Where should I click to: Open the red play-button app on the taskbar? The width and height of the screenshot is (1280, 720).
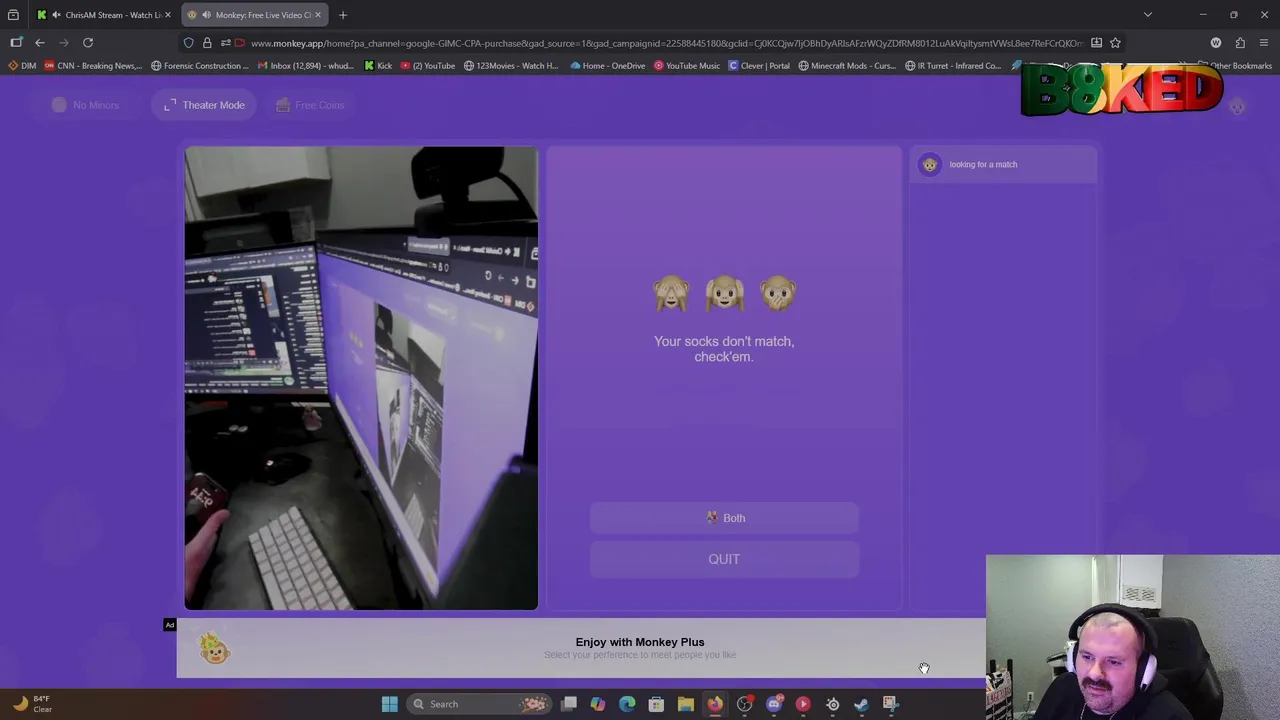[x=803, y=704]
